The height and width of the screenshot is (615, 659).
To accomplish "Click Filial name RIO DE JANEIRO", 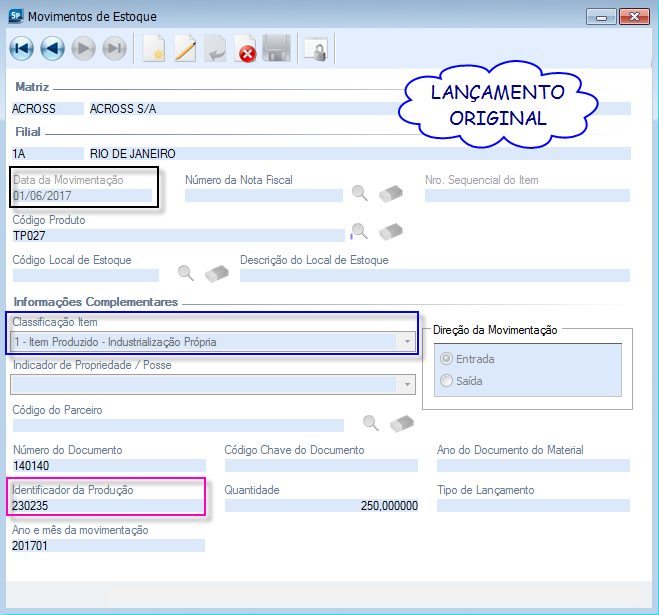I will tap(360, 153).
